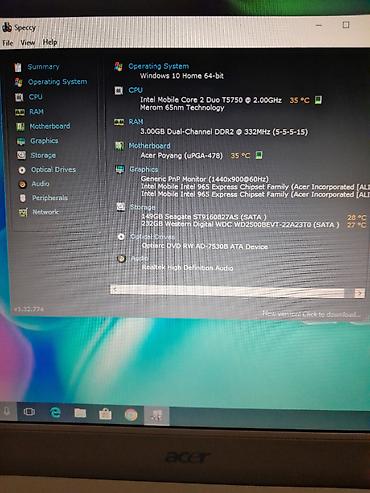Click the Cortana microphone icon

point(6,411)
